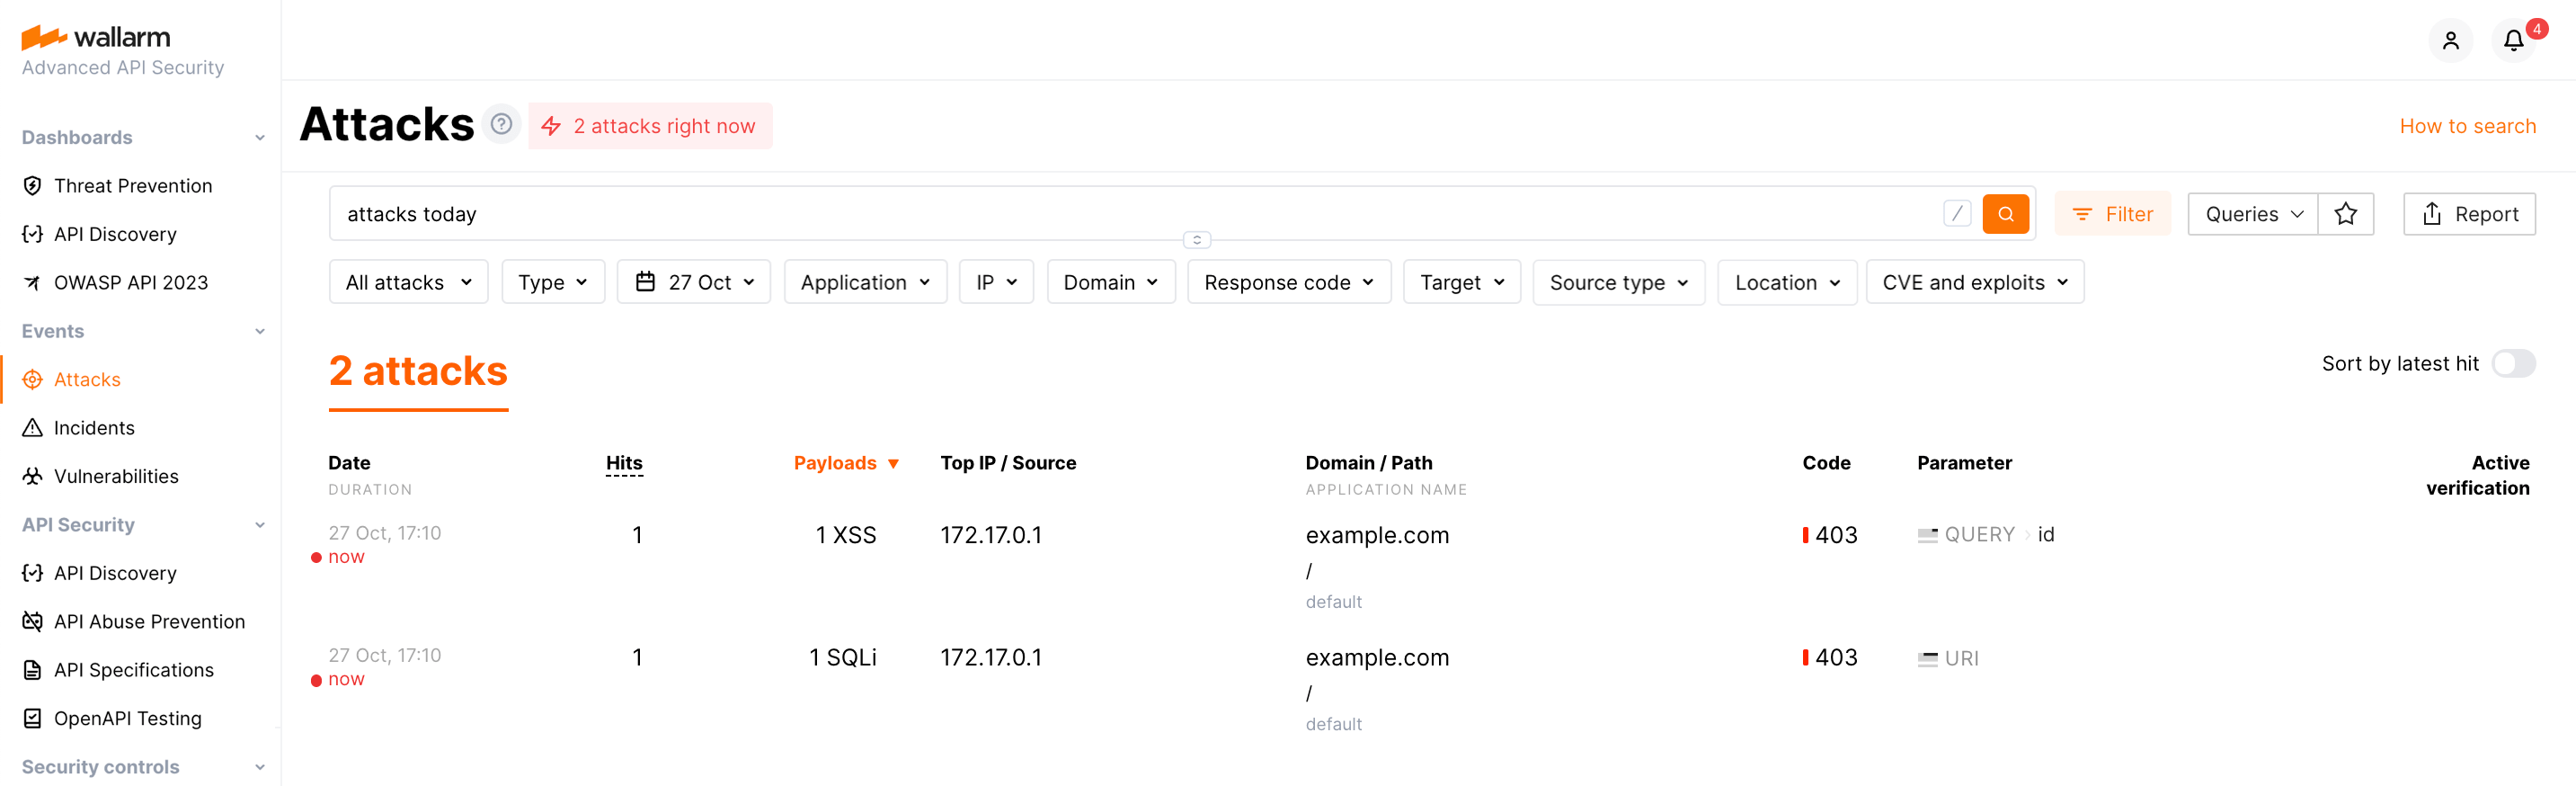Image resolution: width=2576 pixels, height=786 pixels.
Task: Click the star icon to save query
Action: (x=2345, y=214)
